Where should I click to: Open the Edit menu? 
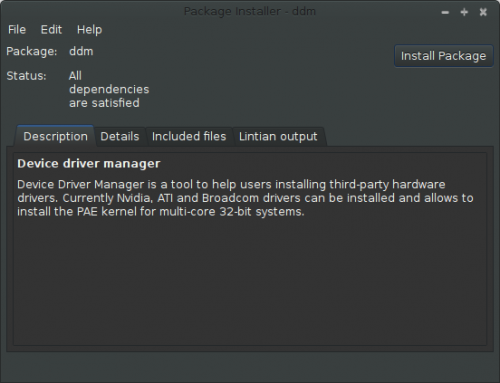[51, 30]
